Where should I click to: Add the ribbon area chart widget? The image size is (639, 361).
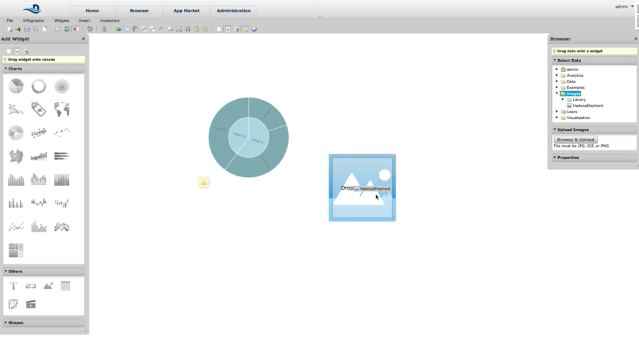(62, 227)
